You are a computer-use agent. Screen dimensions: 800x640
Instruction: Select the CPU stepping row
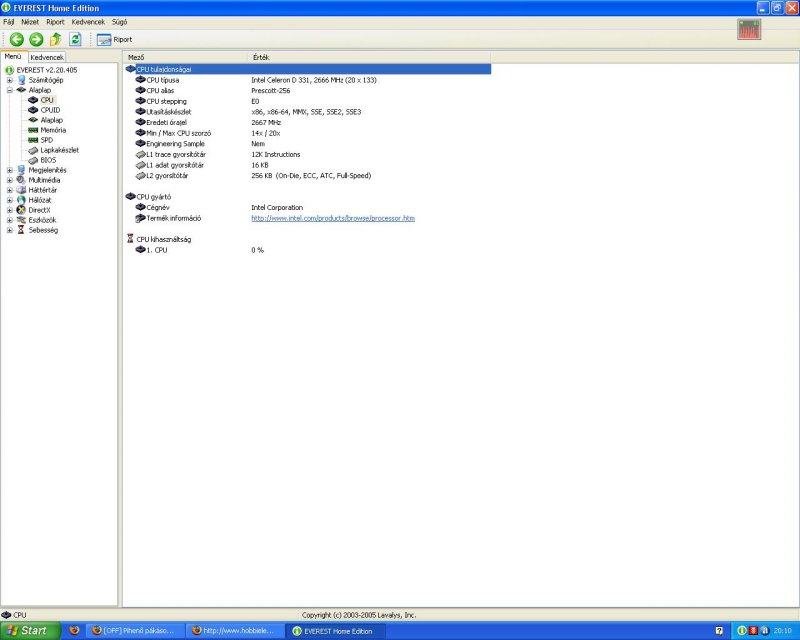308,102
